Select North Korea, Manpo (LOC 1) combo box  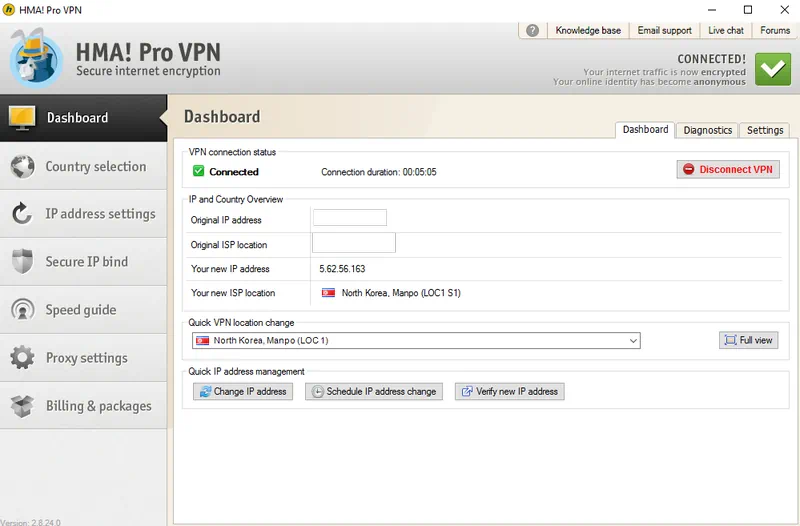tap(416, 340)
